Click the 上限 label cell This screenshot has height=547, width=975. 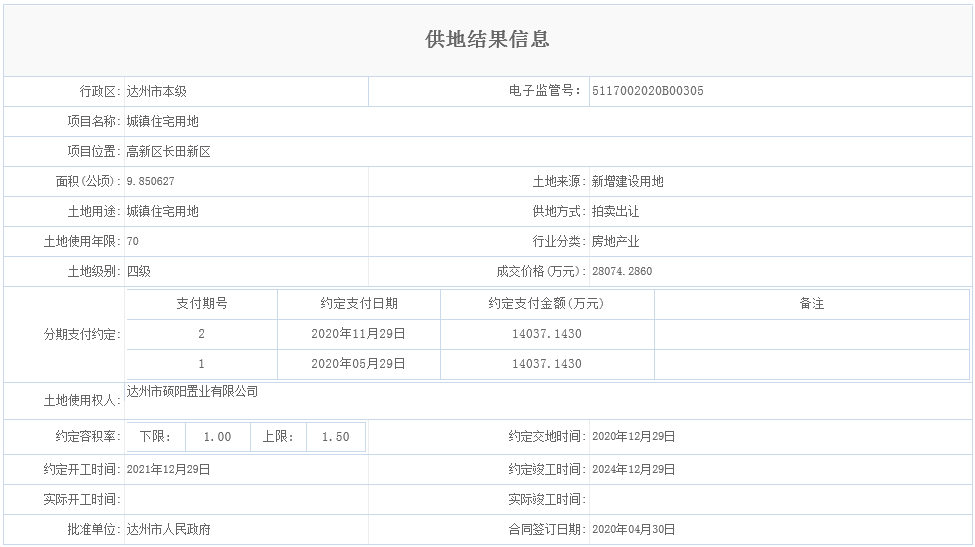tap(278, 437)
